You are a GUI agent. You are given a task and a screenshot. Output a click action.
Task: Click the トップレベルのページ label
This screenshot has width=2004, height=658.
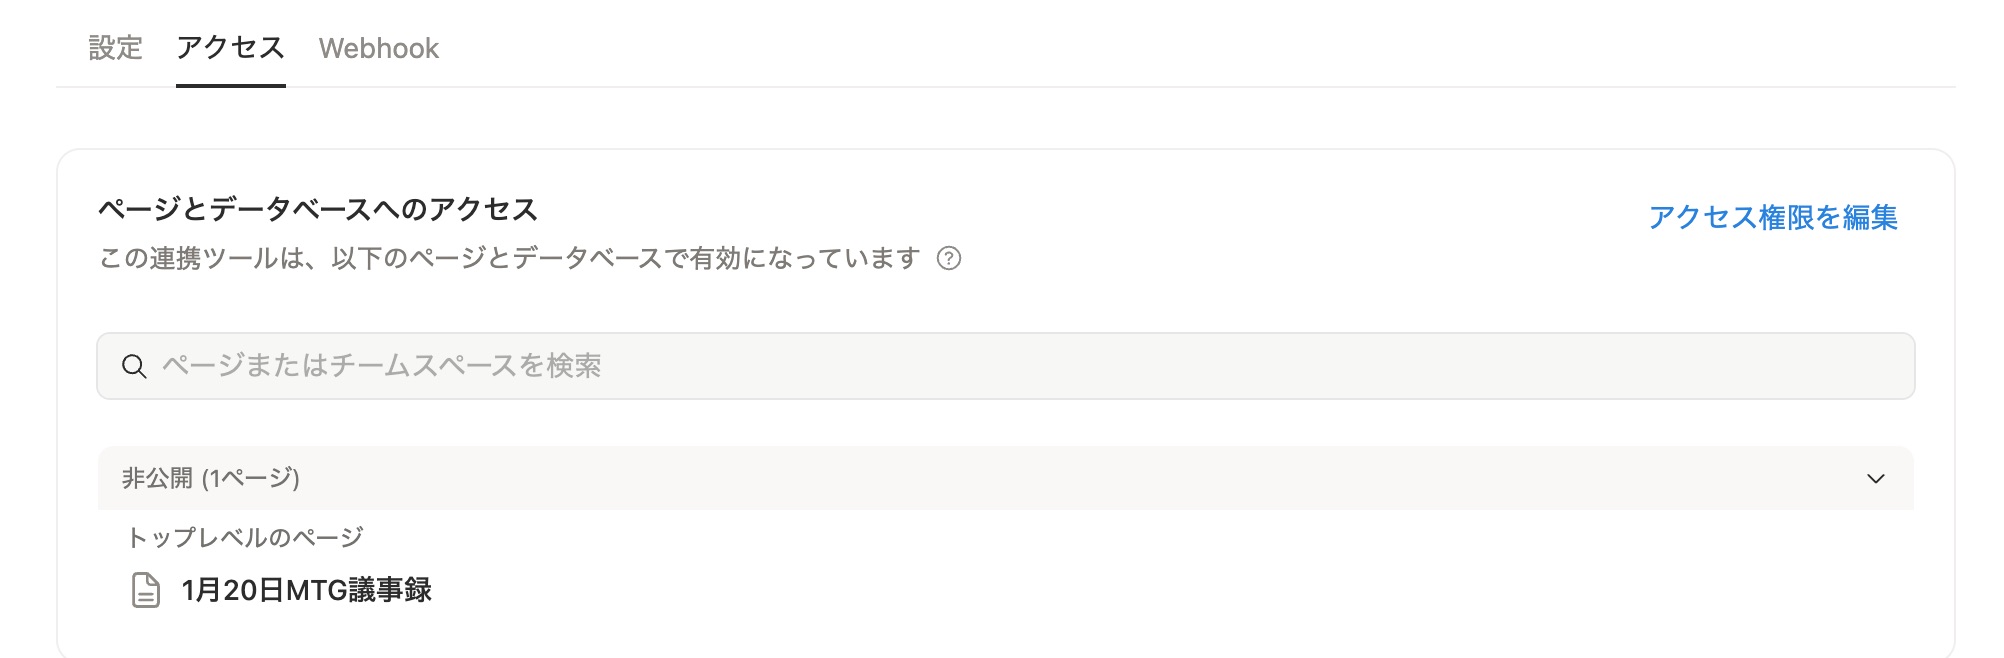(x=245, y=537)
